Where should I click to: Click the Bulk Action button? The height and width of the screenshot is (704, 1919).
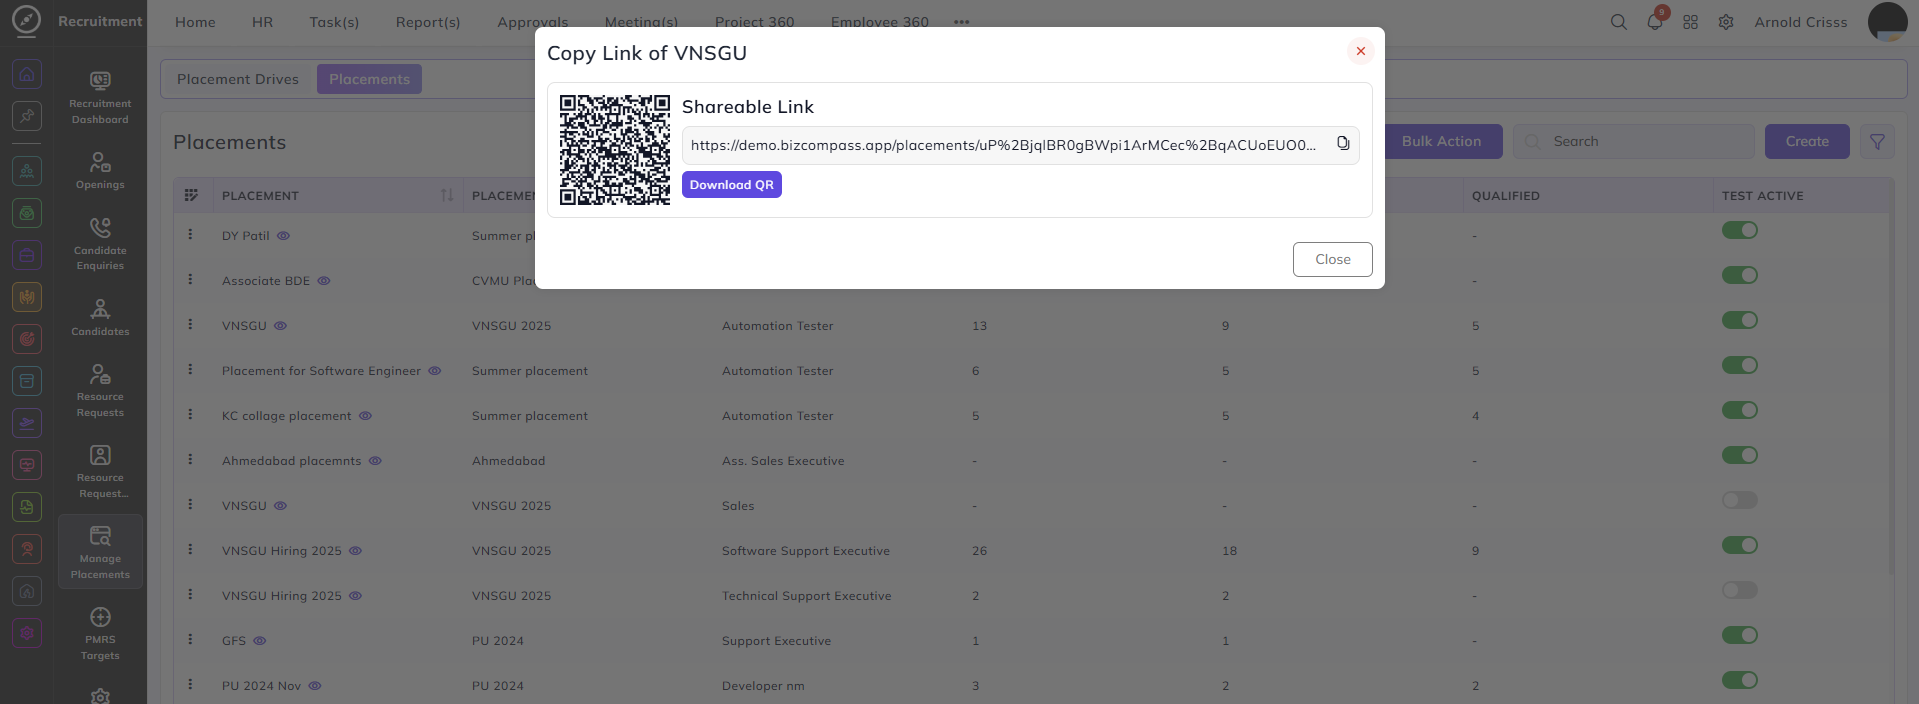1443,142
